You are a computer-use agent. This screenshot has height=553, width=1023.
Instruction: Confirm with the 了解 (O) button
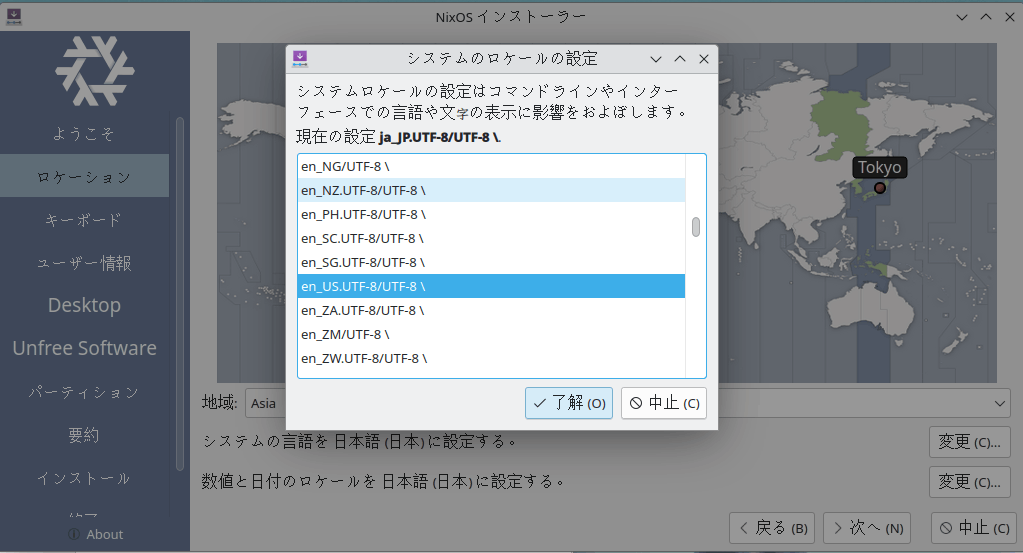click(569, 403)
